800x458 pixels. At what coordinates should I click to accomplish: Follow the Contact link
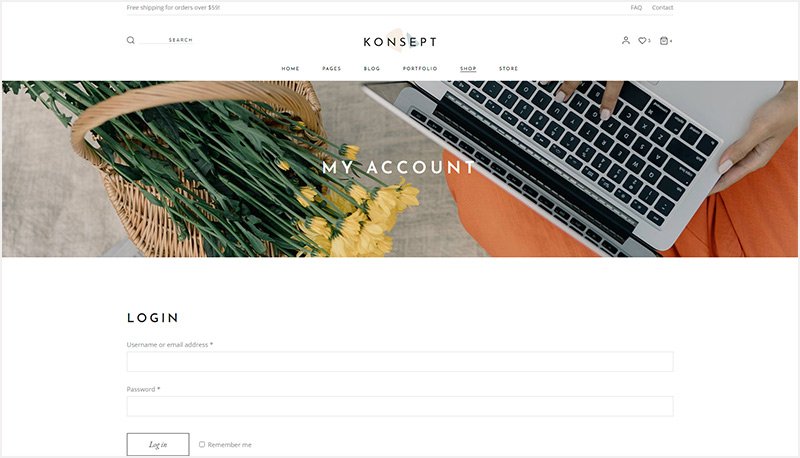pos(662,8)
